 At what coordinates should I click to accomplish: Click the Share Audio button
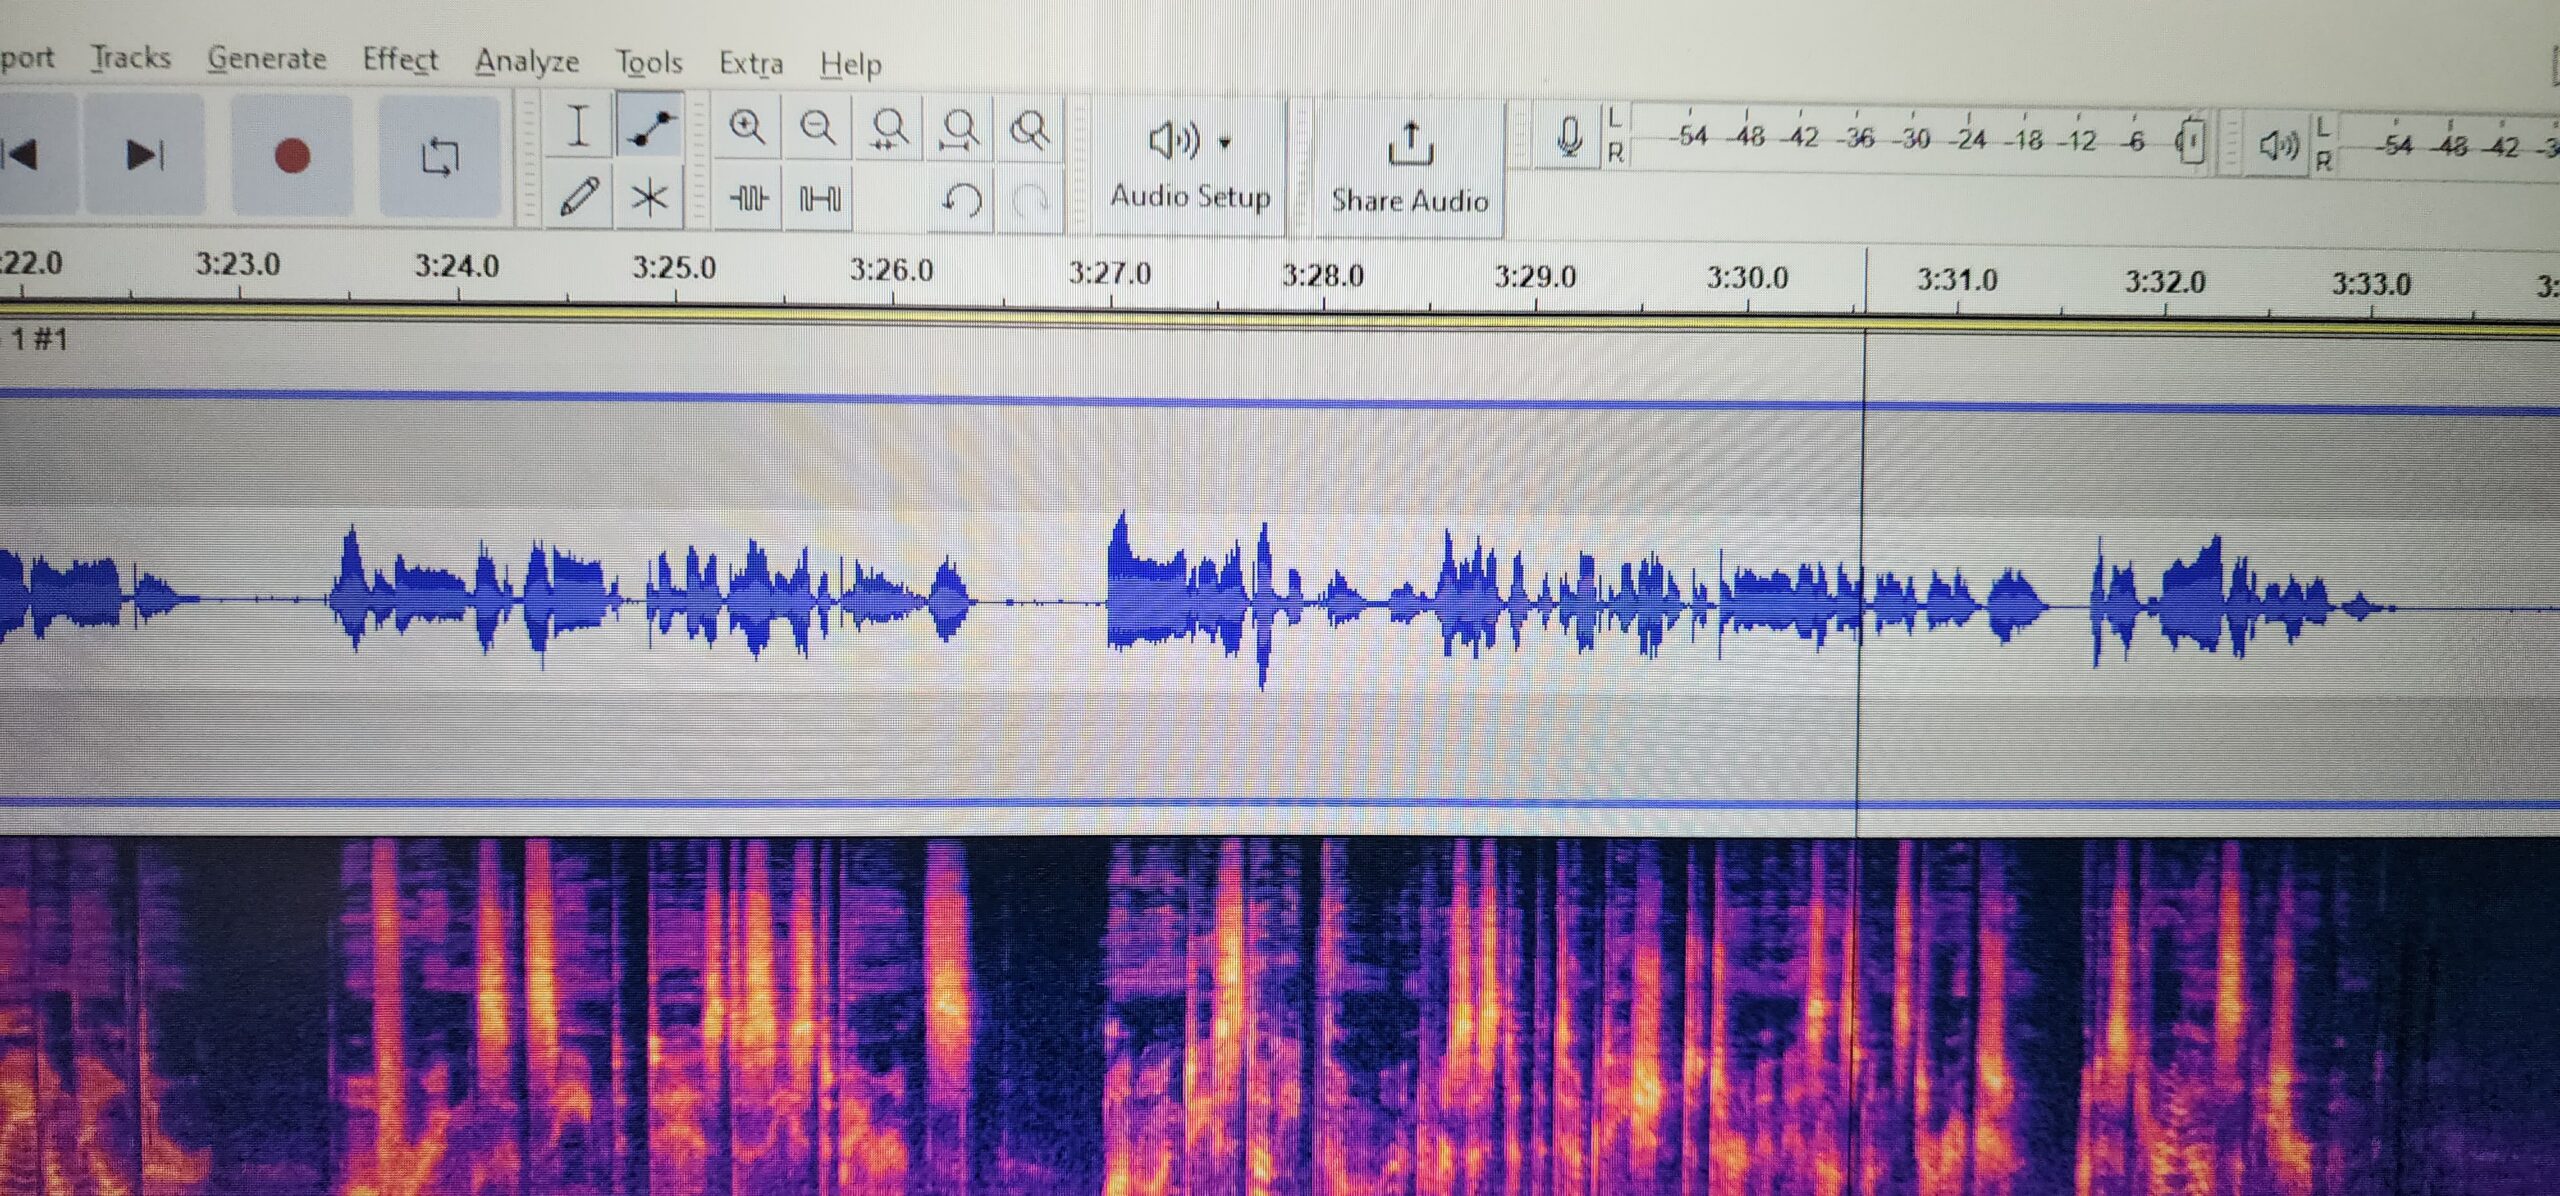click(1409, 169)
